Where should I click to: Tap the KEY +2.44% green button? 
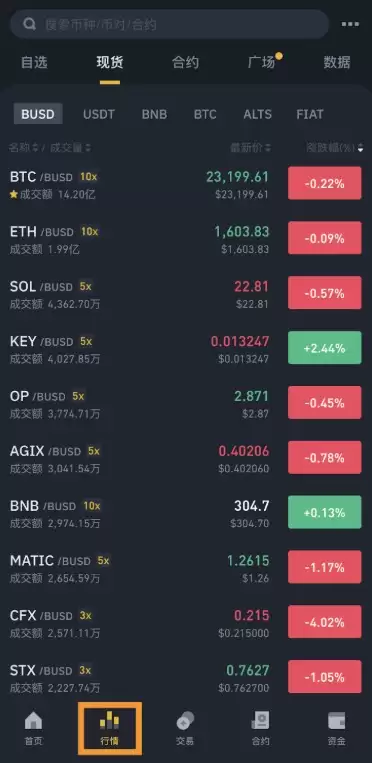click(x=325, y=348)
